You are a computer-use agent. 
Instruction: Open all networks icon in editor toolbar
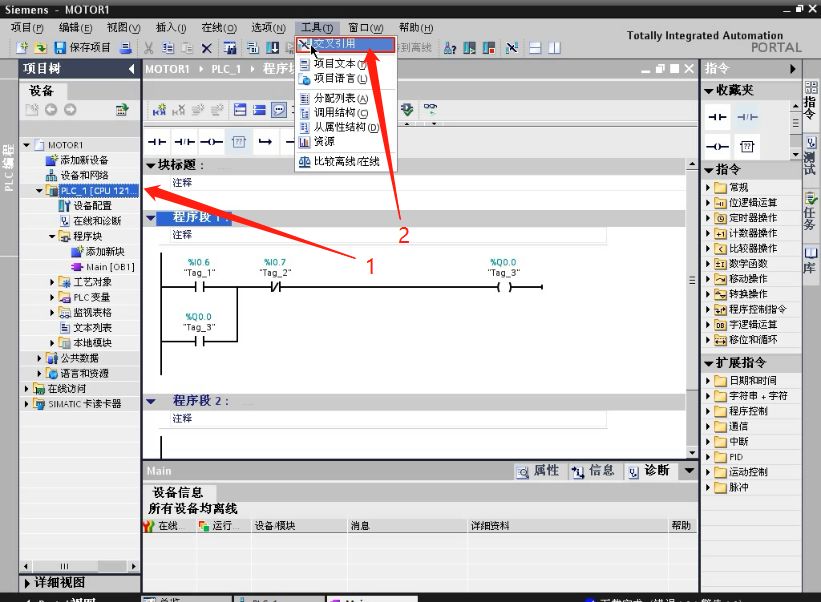(x=240, y=110)
